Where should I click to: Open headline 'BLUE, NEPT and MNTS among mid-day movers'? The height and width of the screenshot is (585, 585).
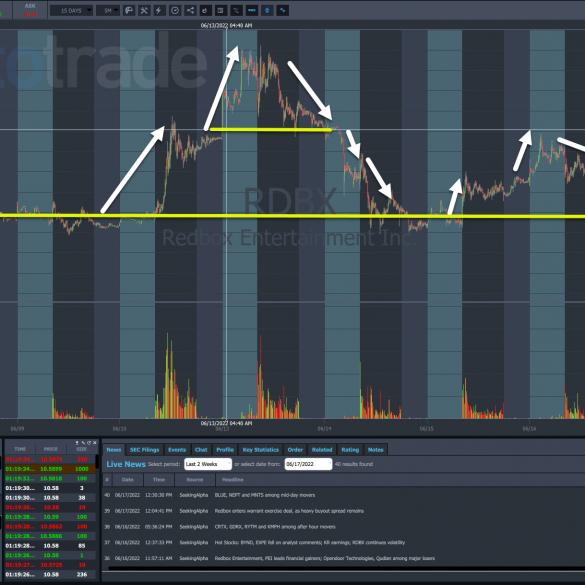(x=265, y=495)
